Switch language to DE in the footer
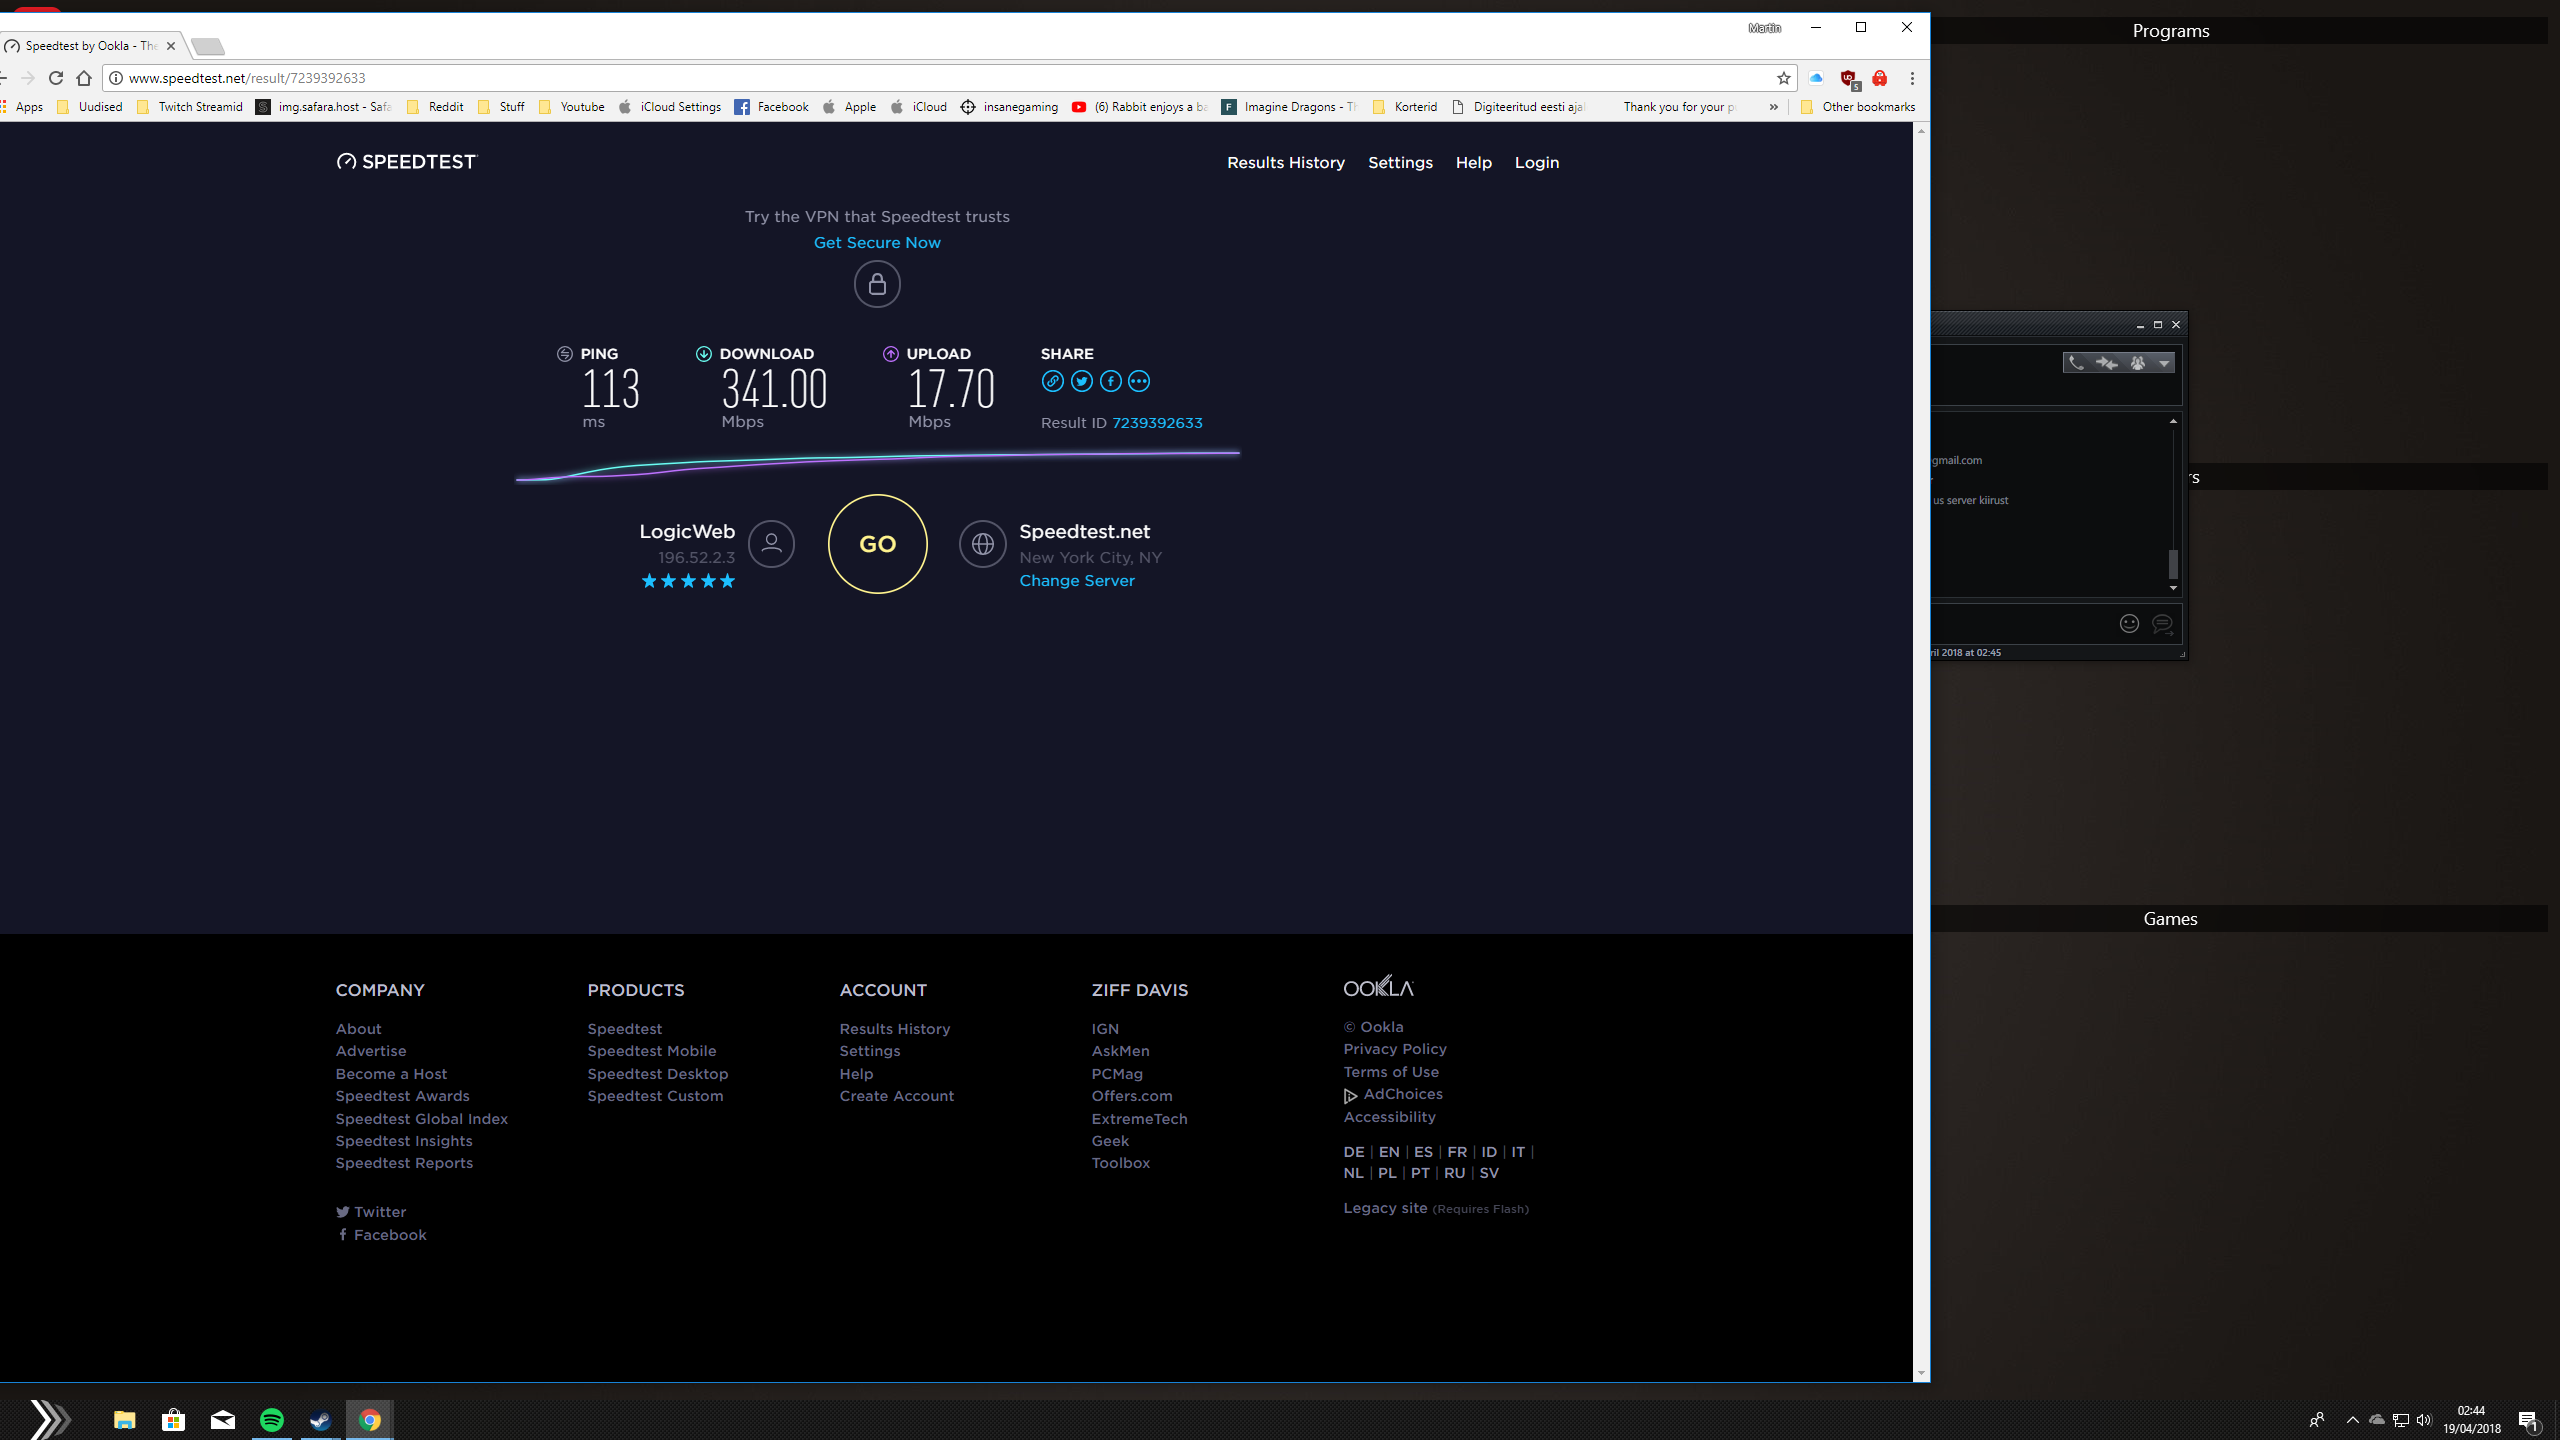This screenshot has width=2560, height=1440. 1353,1152
